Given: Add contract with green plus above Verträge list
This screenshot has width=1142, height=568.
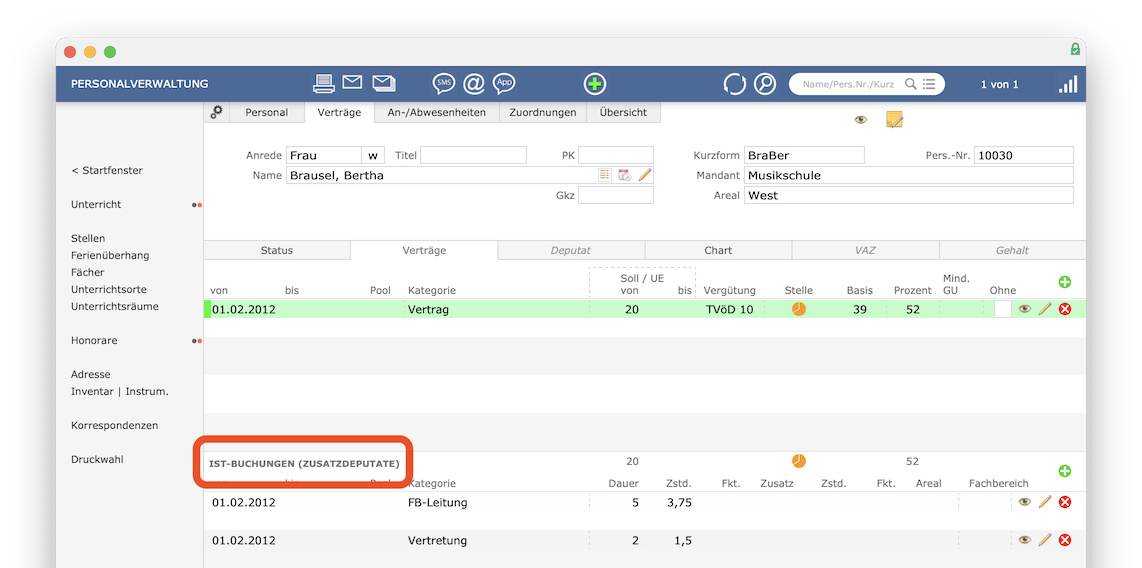Looking at the screenshot, I should [x=1065, y=282].
